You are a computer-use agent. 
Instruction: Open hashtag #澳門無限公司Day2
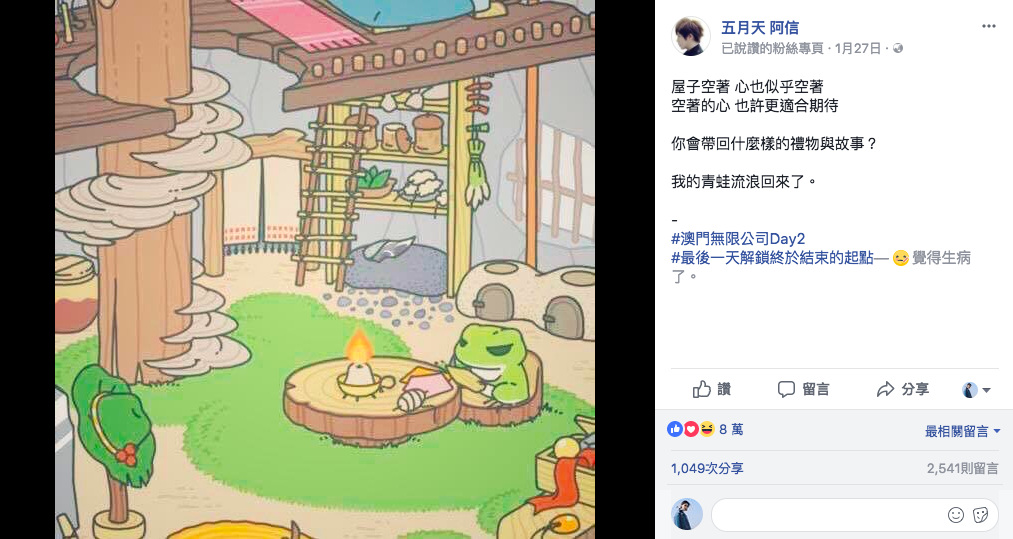click(738, 238)
